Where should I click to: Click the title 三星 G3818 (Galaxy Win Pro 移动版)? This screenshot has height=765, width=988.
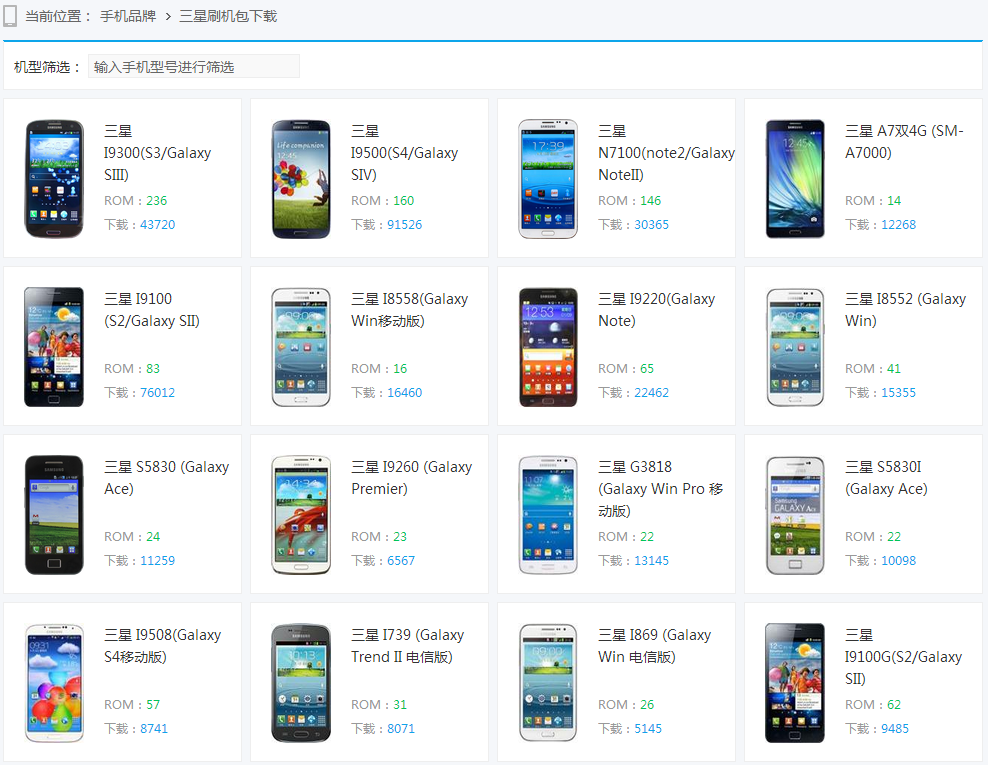(660, 489)
